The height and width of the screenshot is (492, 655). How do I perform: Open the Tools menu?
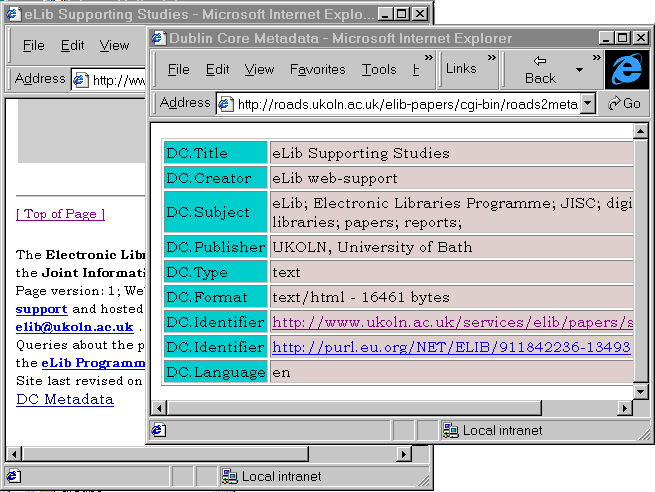[x=378, y=69]
